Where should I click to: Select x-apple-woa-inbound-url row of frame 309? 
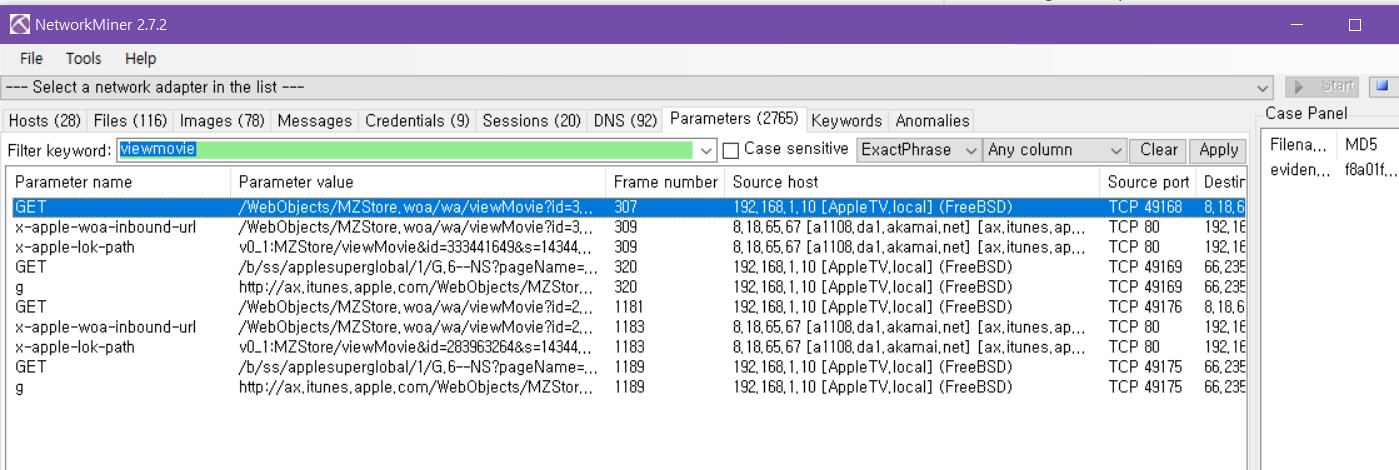click(x=627, y=227)
